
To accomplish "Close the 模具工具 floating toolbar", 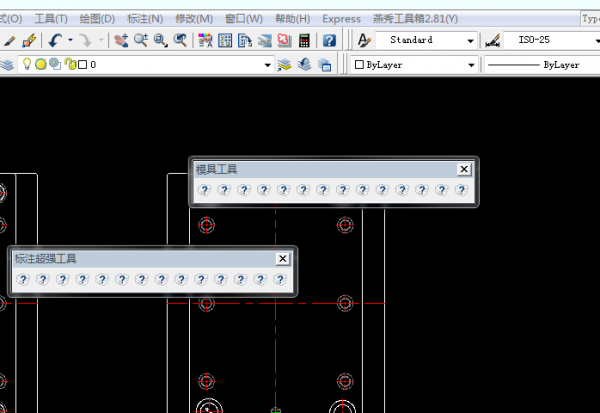I will click(x=464, y=169).
